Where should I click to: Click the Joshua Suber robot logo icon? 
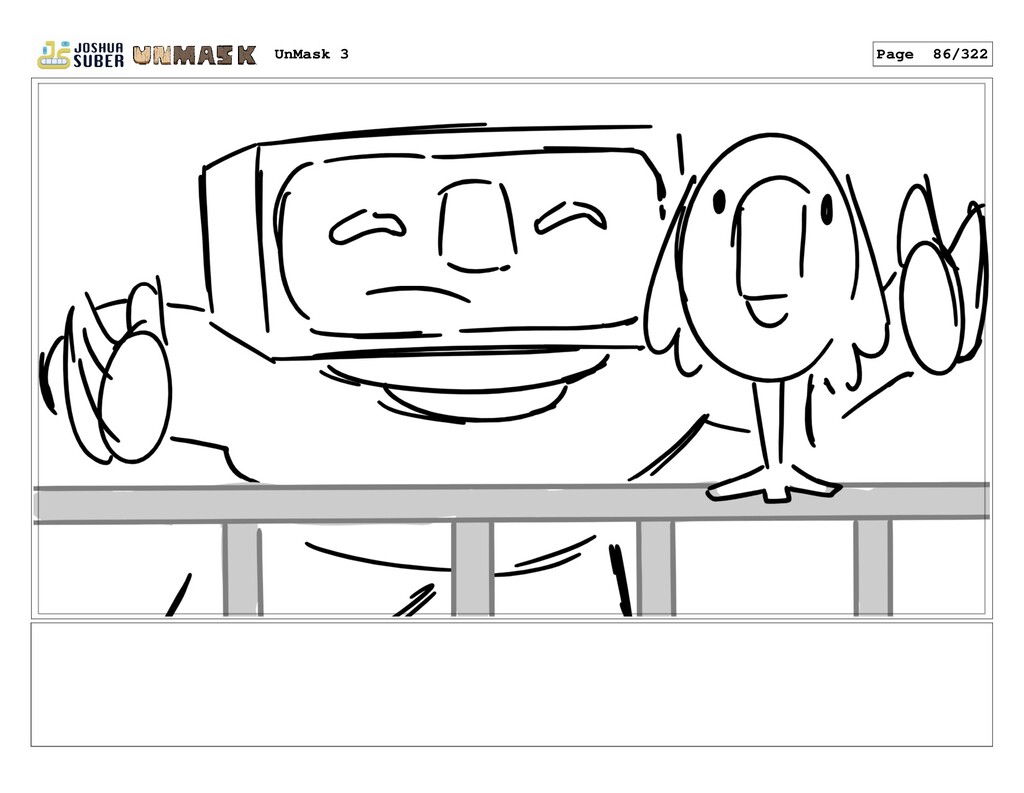(54, 55)
